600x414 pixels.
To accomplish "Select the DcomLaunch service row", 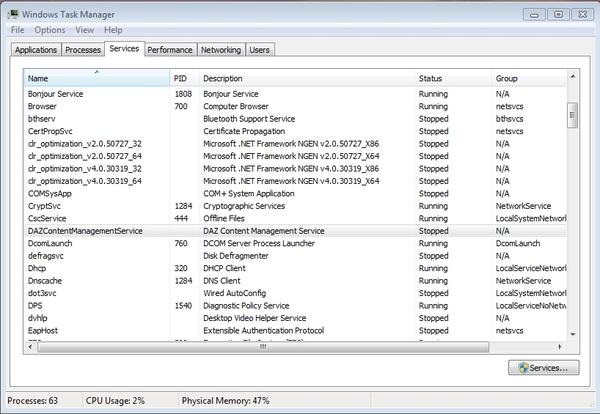I will (x=295, y=243).
